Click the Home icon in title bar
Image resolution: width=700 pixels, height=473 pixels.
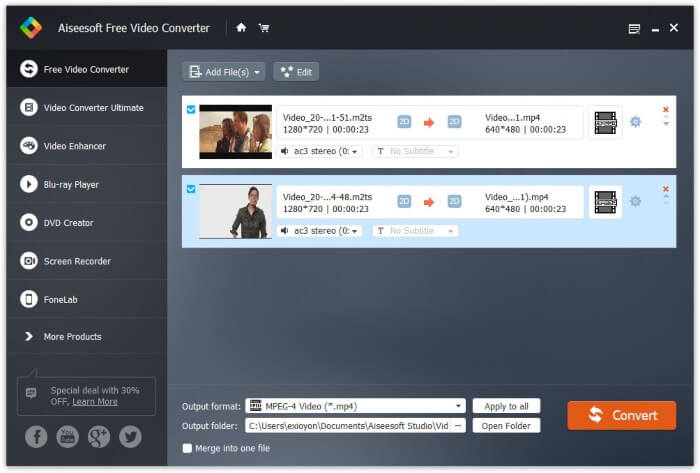(241, 28)
